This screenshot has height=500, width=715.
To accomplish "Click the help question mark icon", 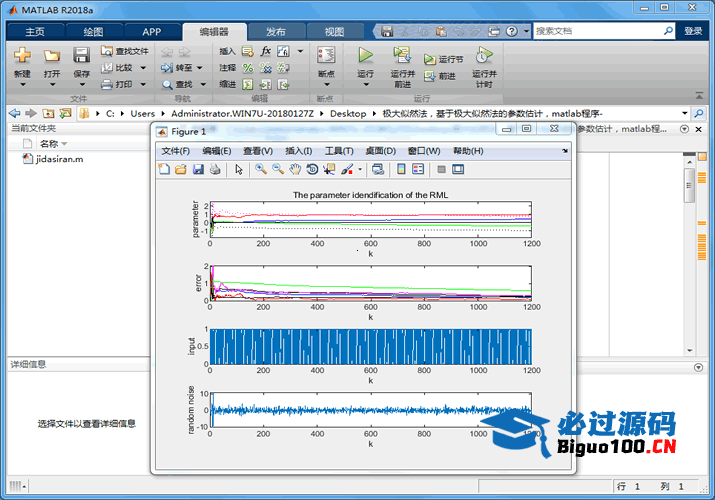I will pyautogui.click(x=512, y=31).
